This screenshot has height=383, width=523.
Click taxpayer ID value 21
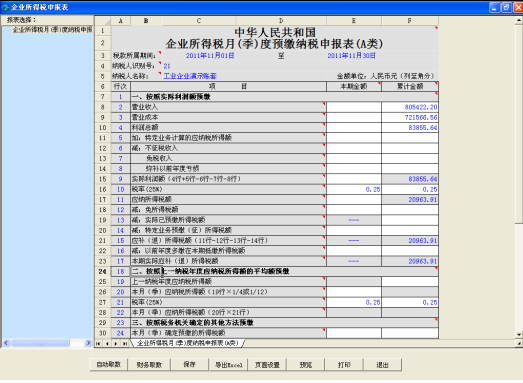167,66
